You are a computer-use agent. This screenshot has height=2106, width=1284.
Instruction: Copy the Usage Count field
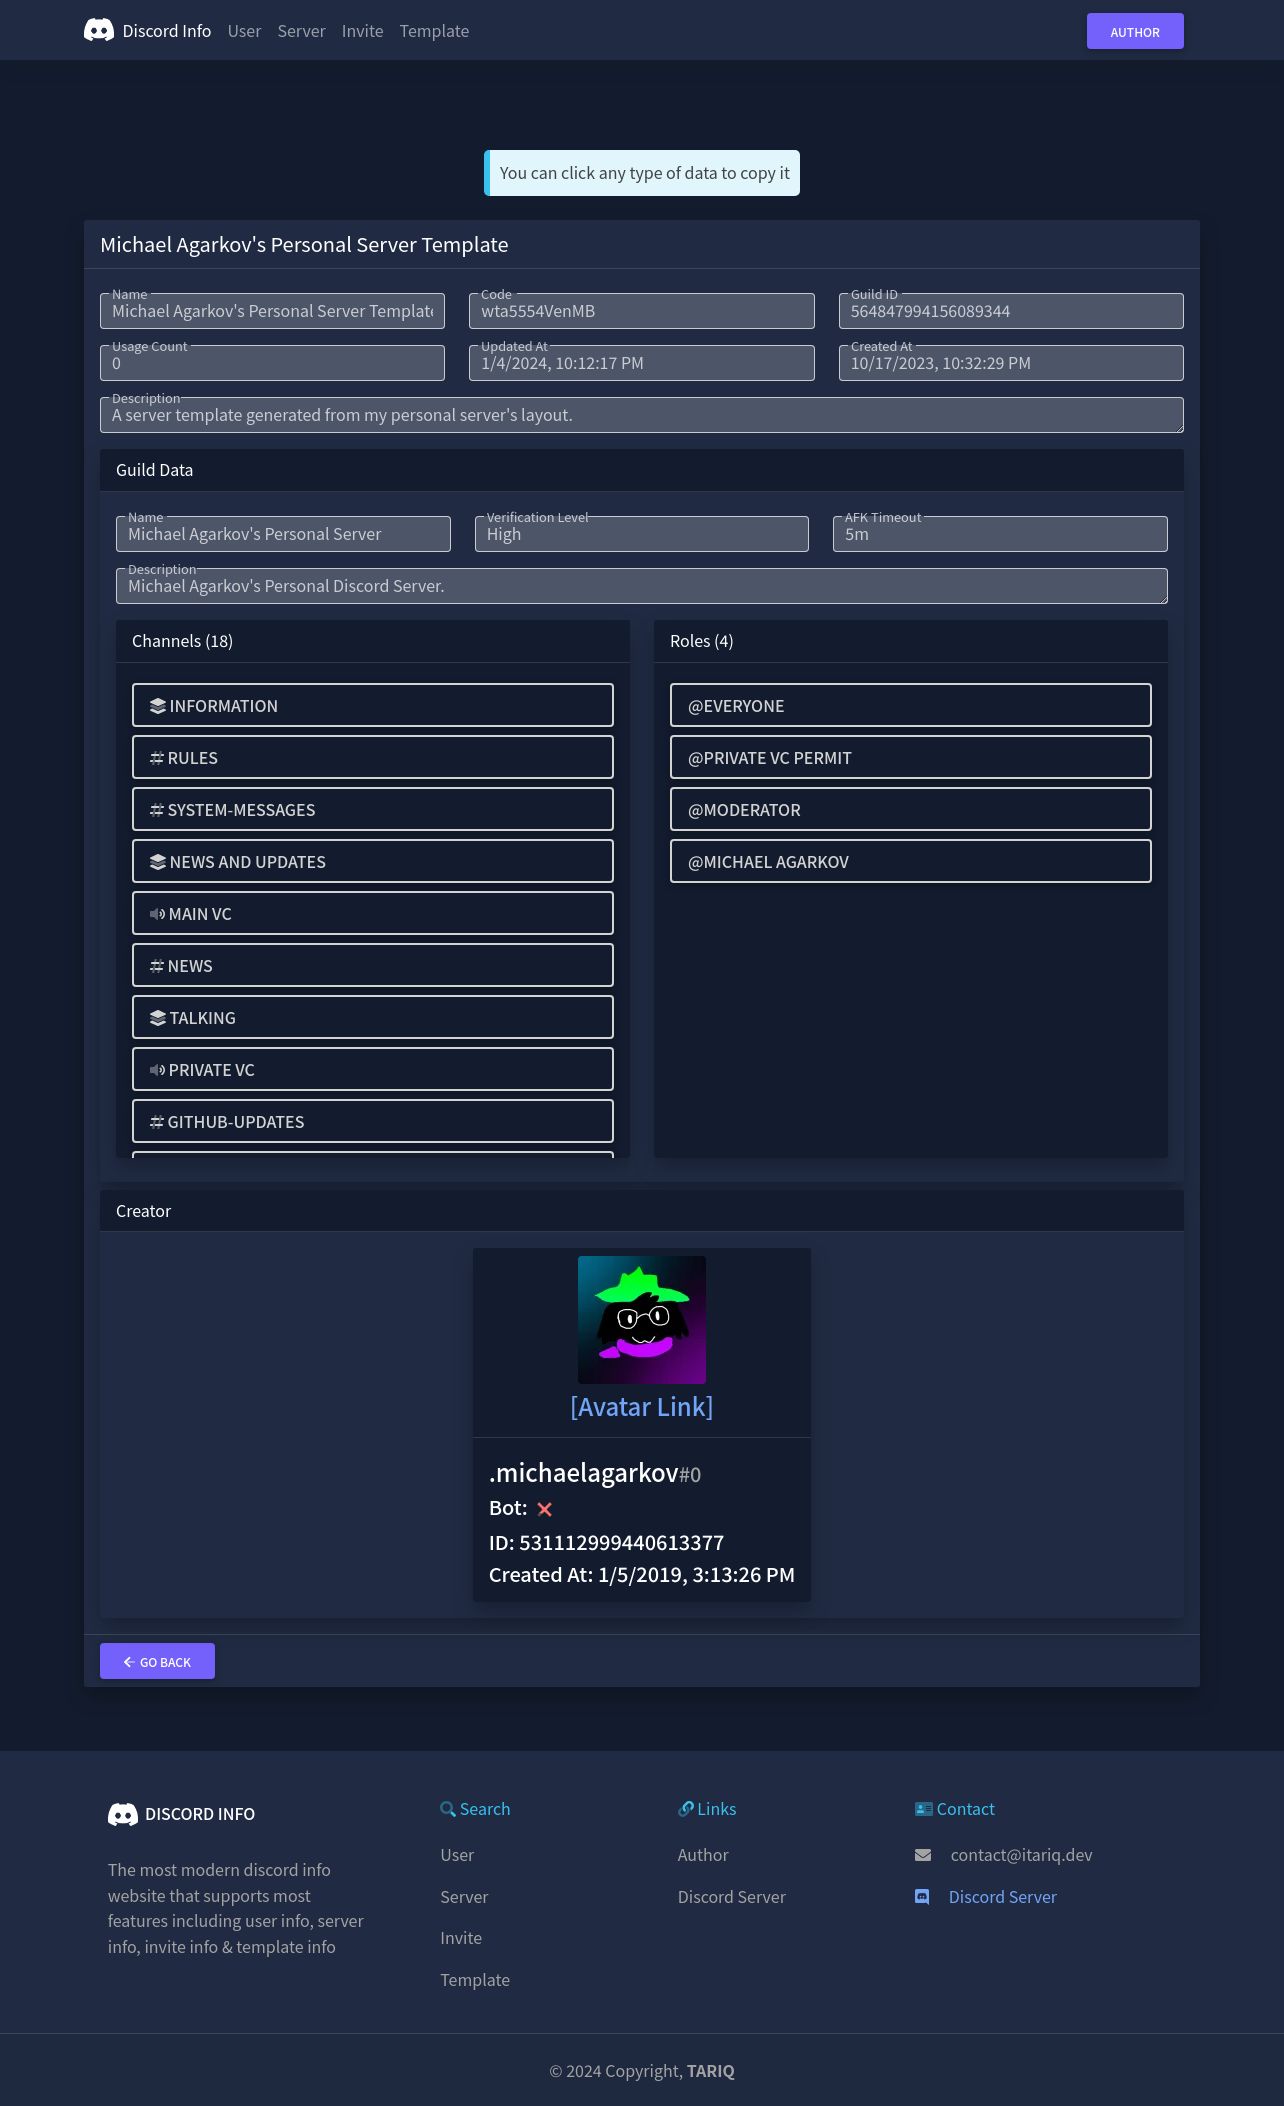coord(272,363)
